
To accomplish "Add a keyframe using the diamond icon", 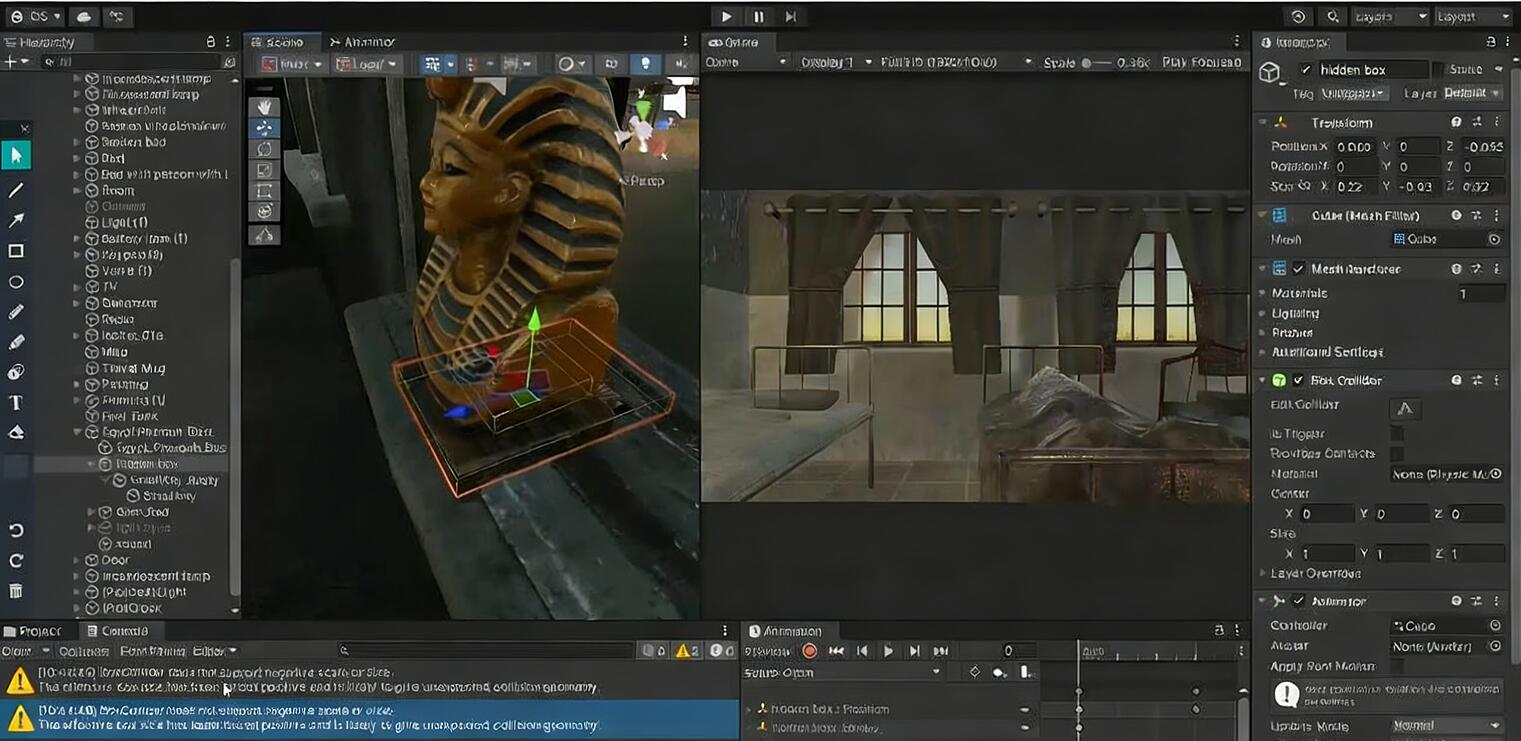I will pyautogui.click(x=976, y=671).
